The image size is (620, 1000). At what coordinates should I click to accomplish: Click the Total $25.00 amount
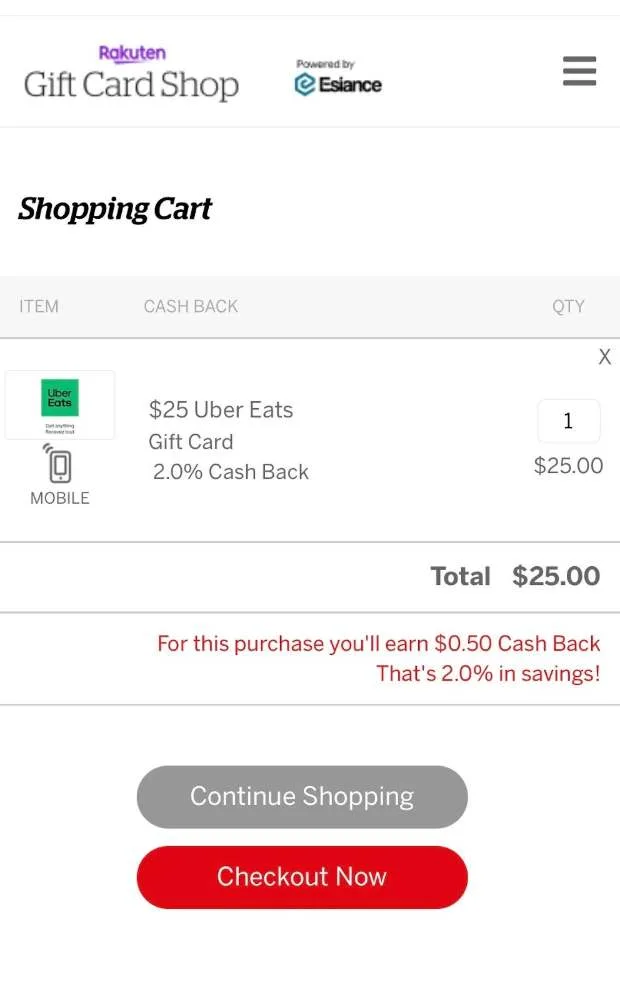click(x=555, y=576)
